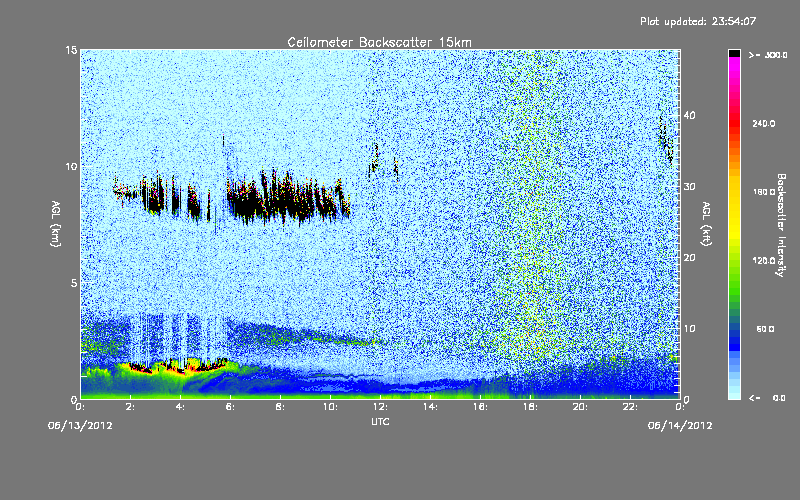Click the "20:" hour tick label
Screen dimensions: 800x500
[580, 407]
